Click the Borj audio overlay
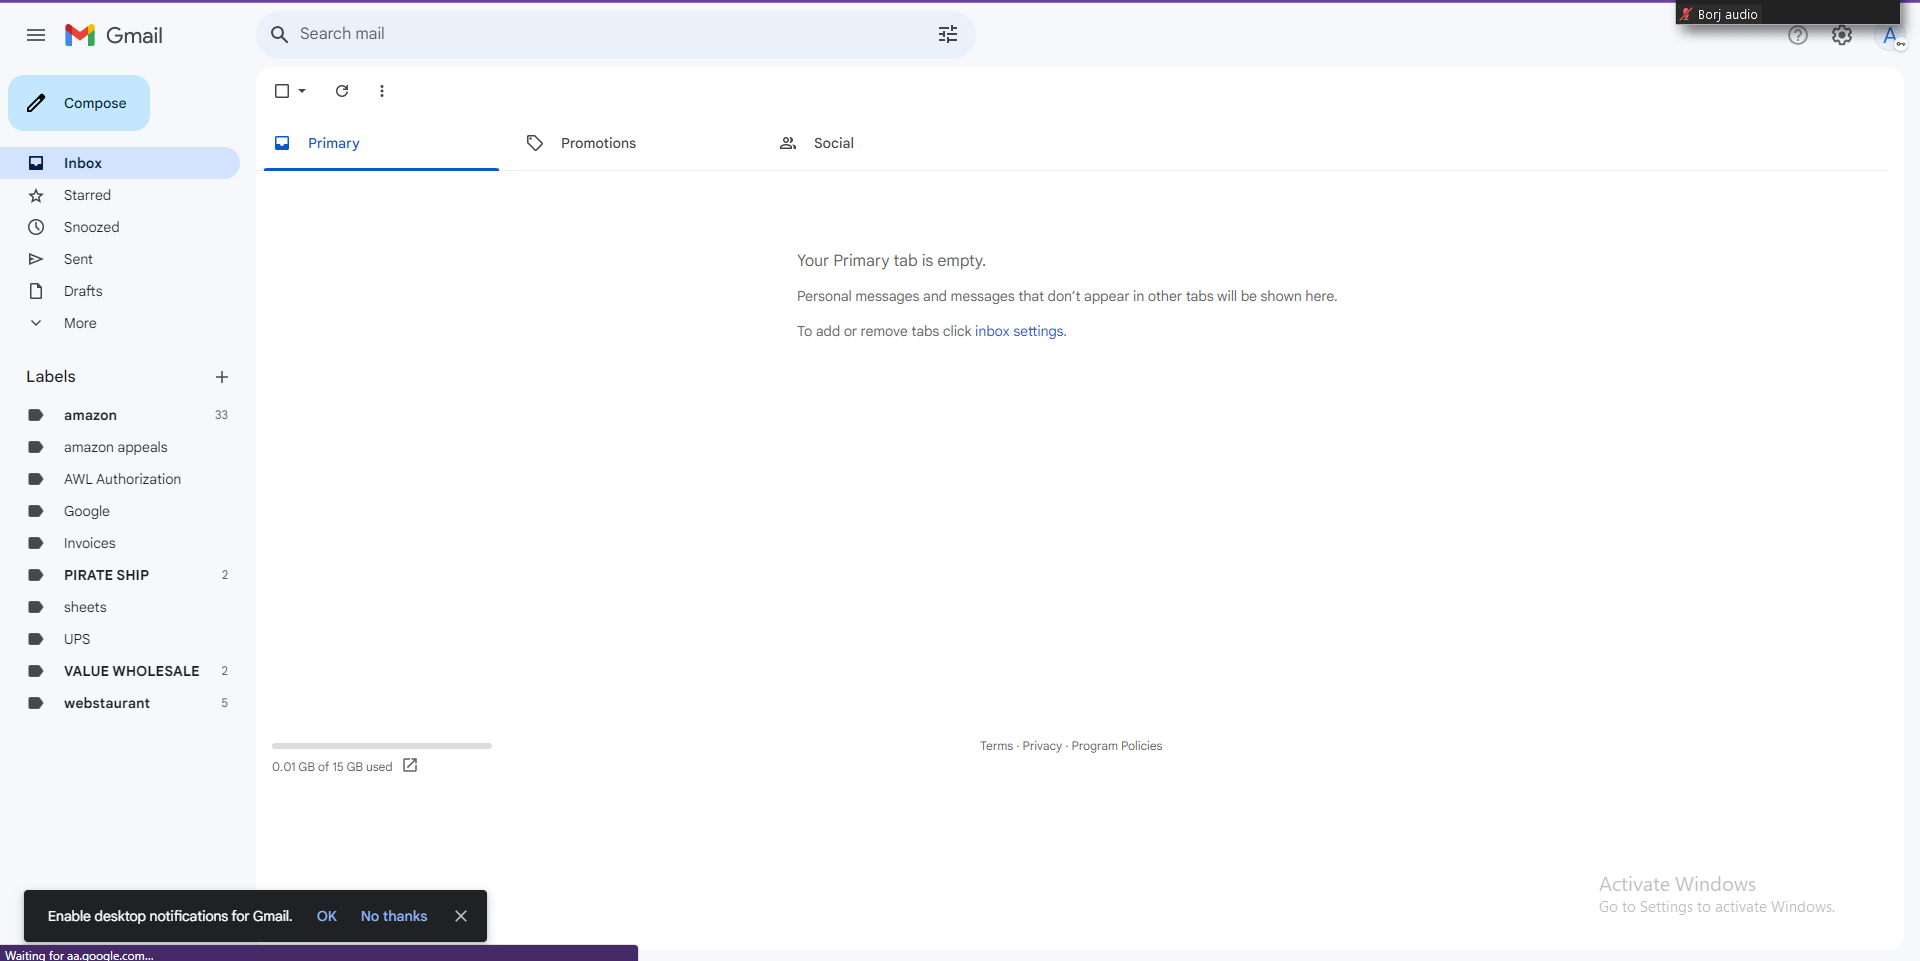The image size is (1920, 961). tap(1787, 13)
